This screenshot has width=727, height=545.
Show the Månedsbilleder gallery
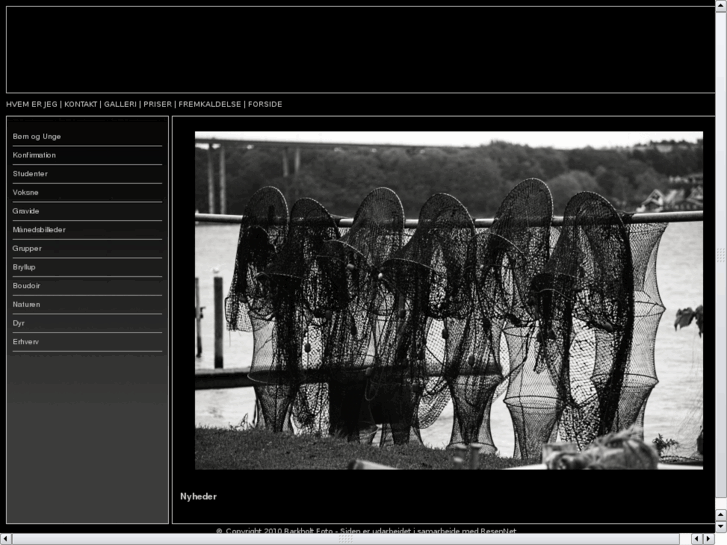[x=39, y=230]
